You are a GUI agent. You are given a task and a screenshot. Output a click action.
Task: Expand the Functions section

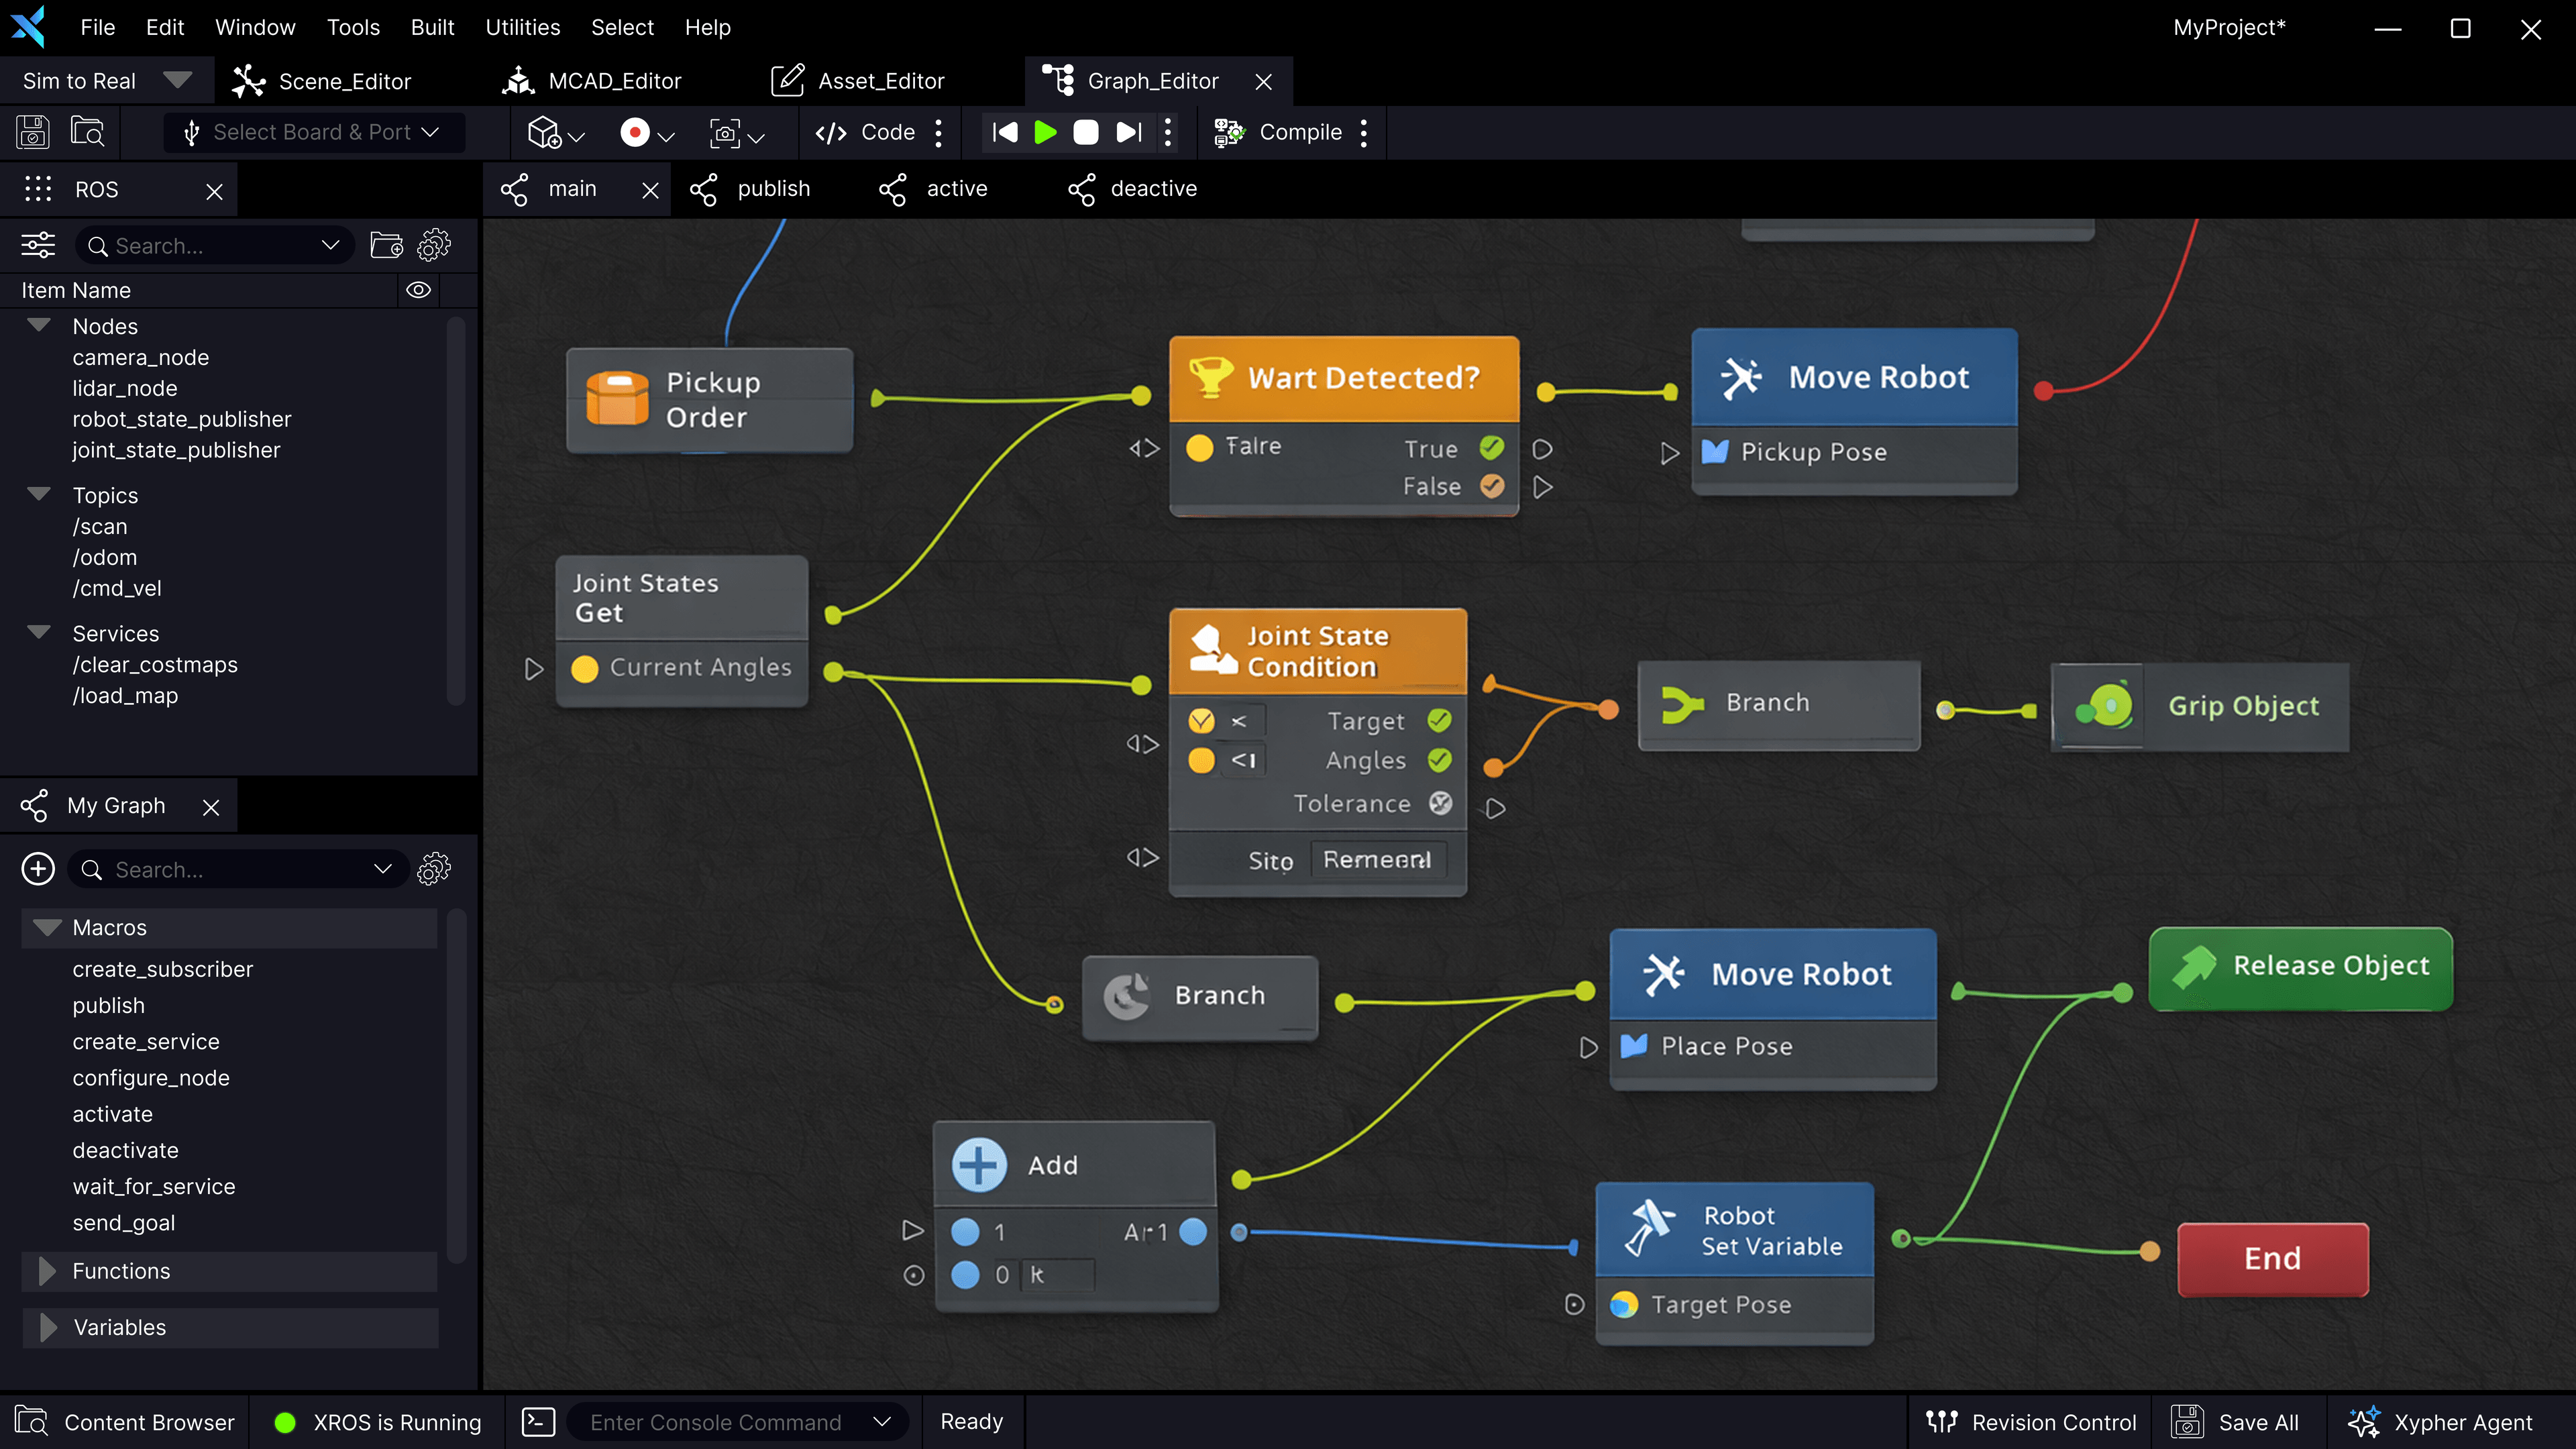click(x=47, y=1271)
